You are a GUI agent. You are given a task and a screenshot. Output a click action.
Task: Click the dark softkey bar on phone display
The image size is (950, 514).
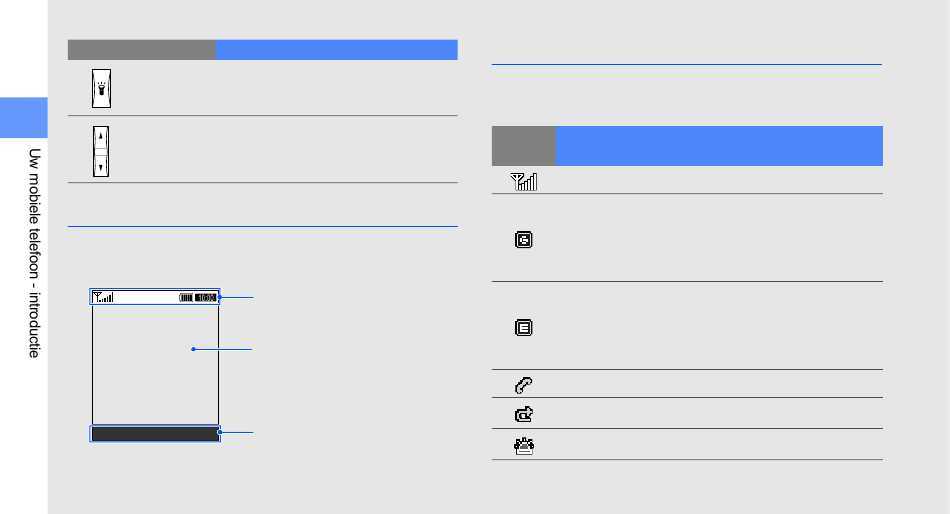(x=155, y=433)
